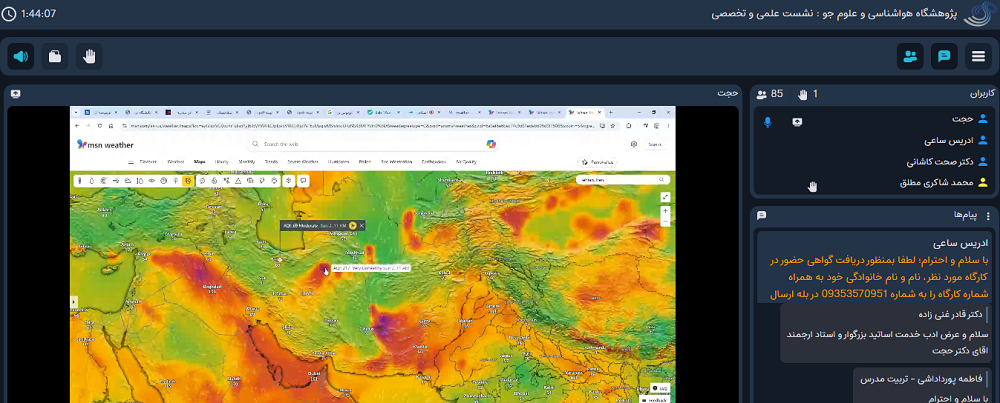Image resolution: width=1000 pixels, height=403 pixels.
Task: Click the microphone icon in حجت's row
Action: click(x=767, y=122)
